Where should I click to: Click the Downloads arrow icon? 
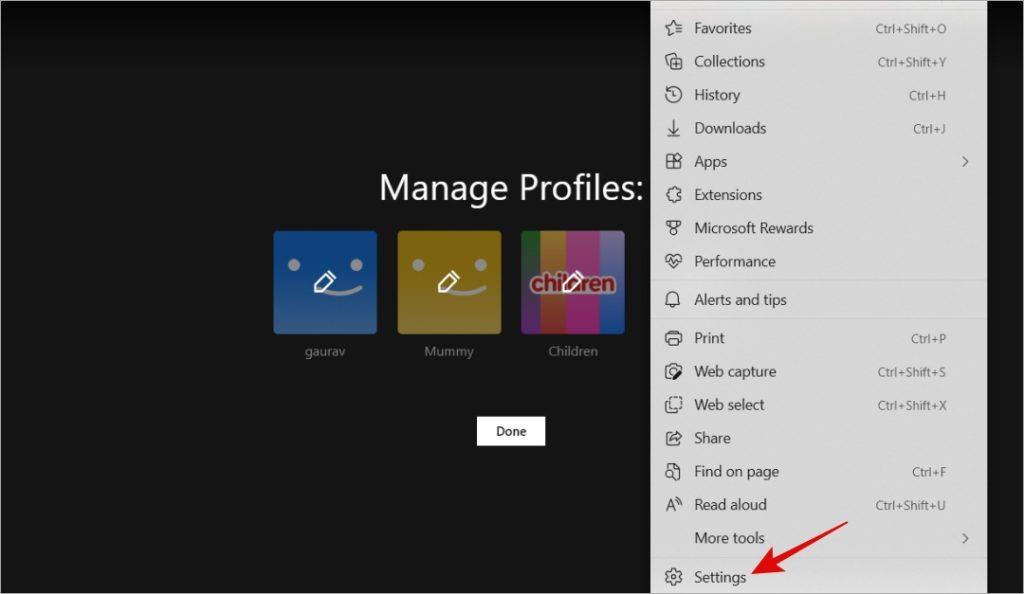click(x=673, y=128)
